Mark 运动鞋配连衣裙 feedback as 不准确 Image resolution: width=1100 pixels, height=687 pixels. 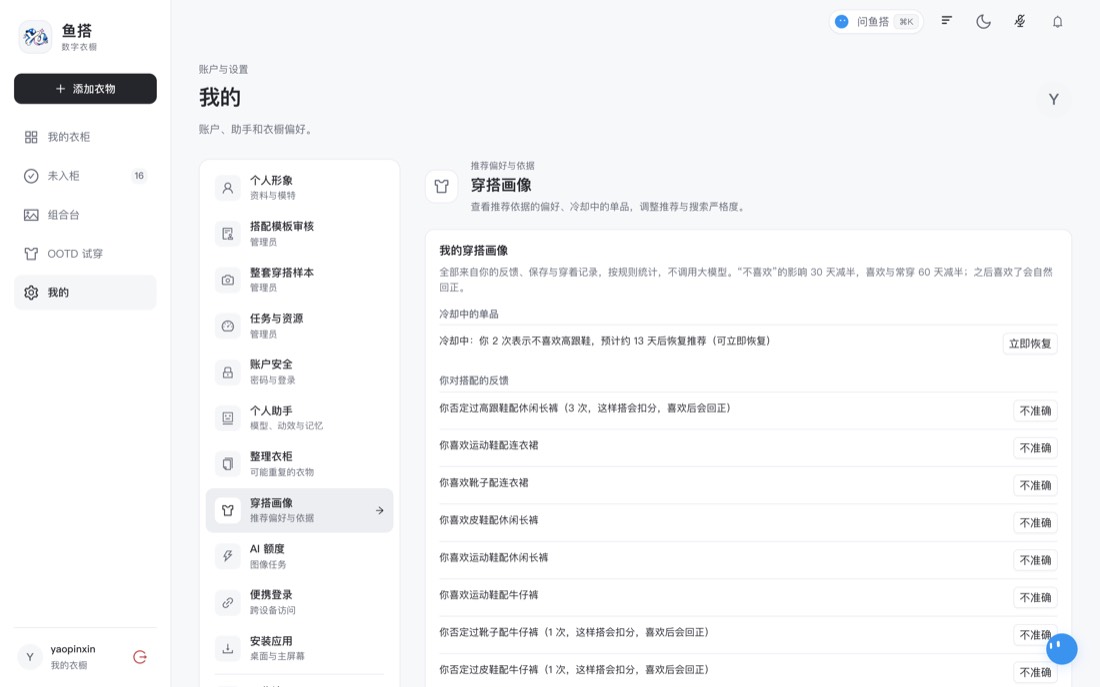click(x=1035, y=448)
